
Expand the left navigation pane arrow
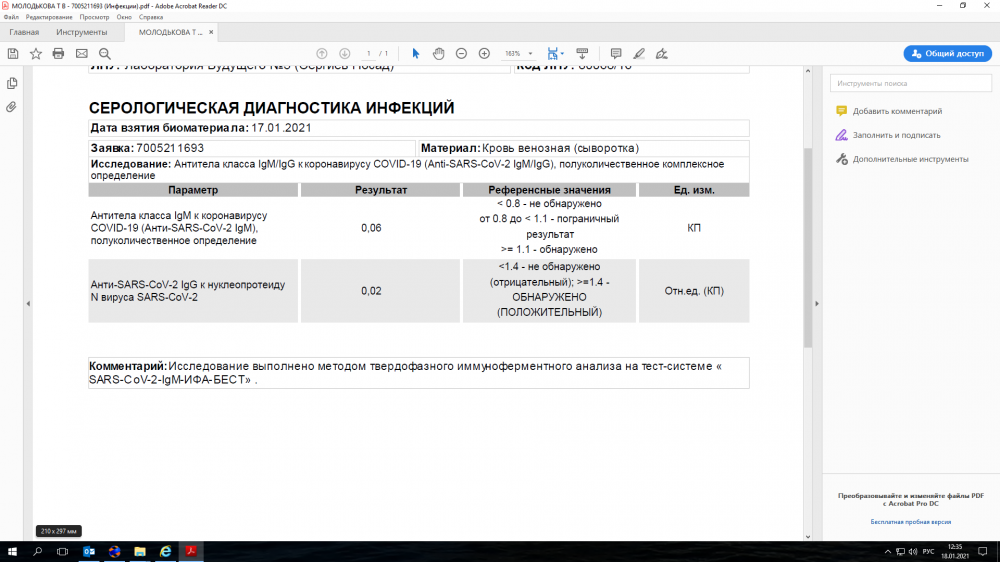click(x=28, y=303)
